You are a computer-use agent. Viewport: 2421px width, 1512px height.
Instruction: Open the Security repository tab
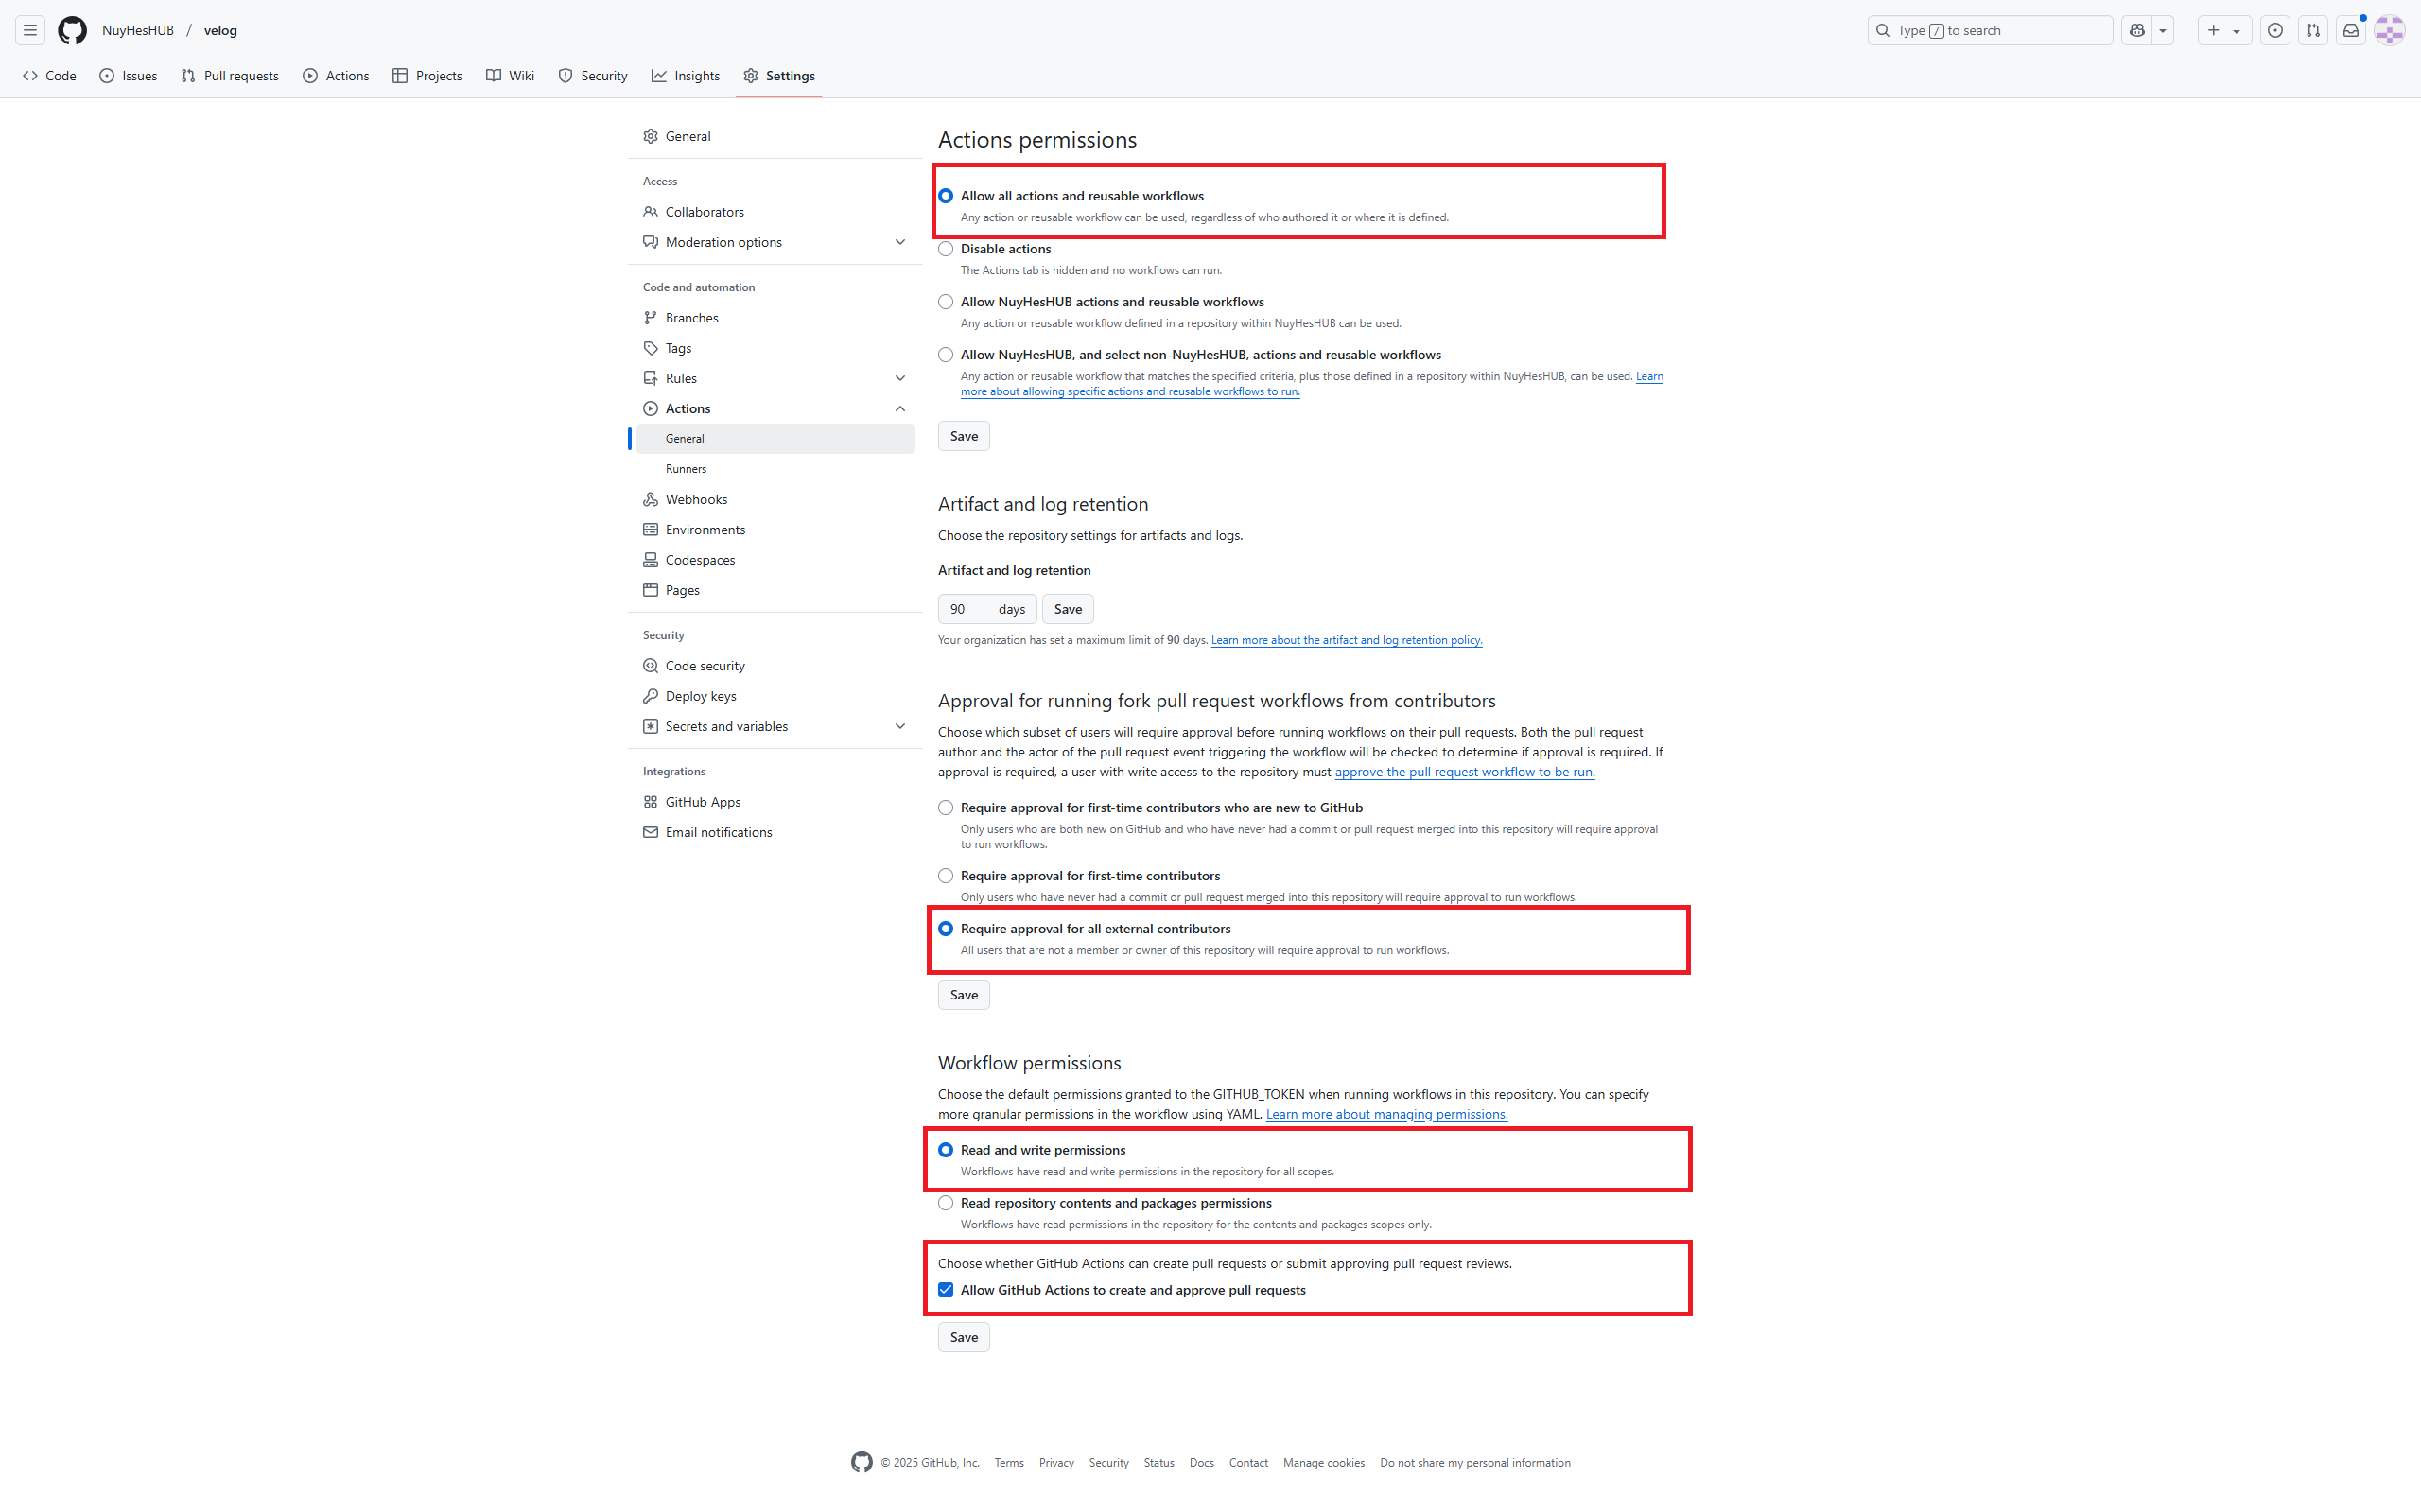click(x=593, y=76)
